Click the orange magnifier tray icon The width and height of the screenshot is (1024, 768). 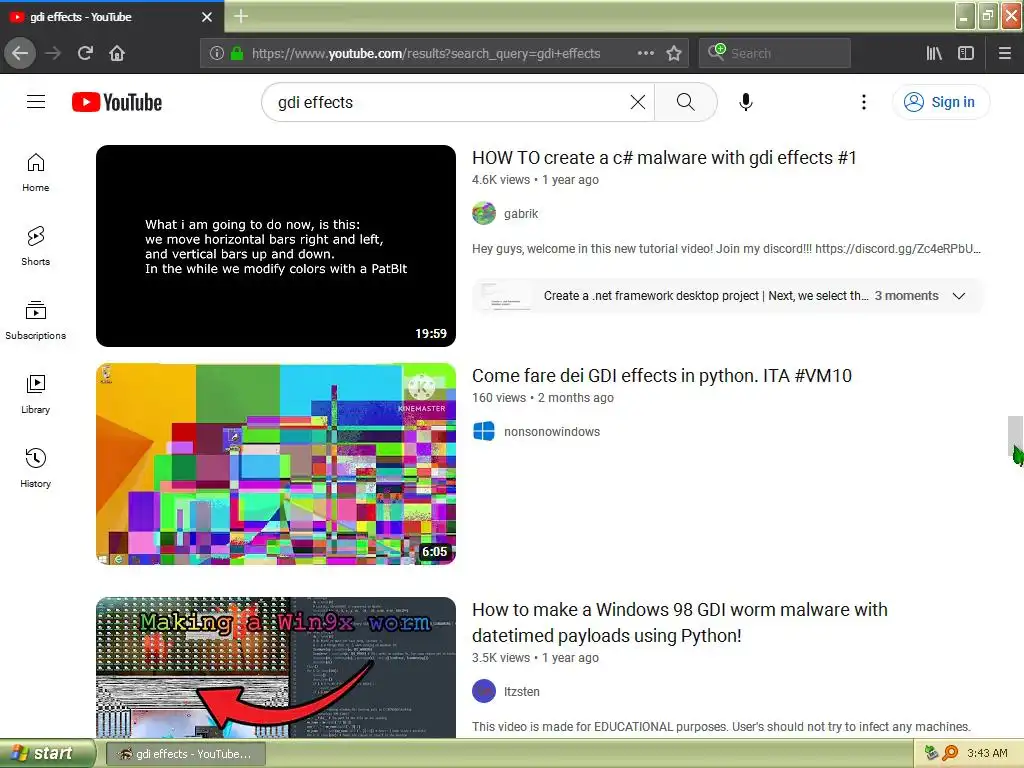coord(950,754)
